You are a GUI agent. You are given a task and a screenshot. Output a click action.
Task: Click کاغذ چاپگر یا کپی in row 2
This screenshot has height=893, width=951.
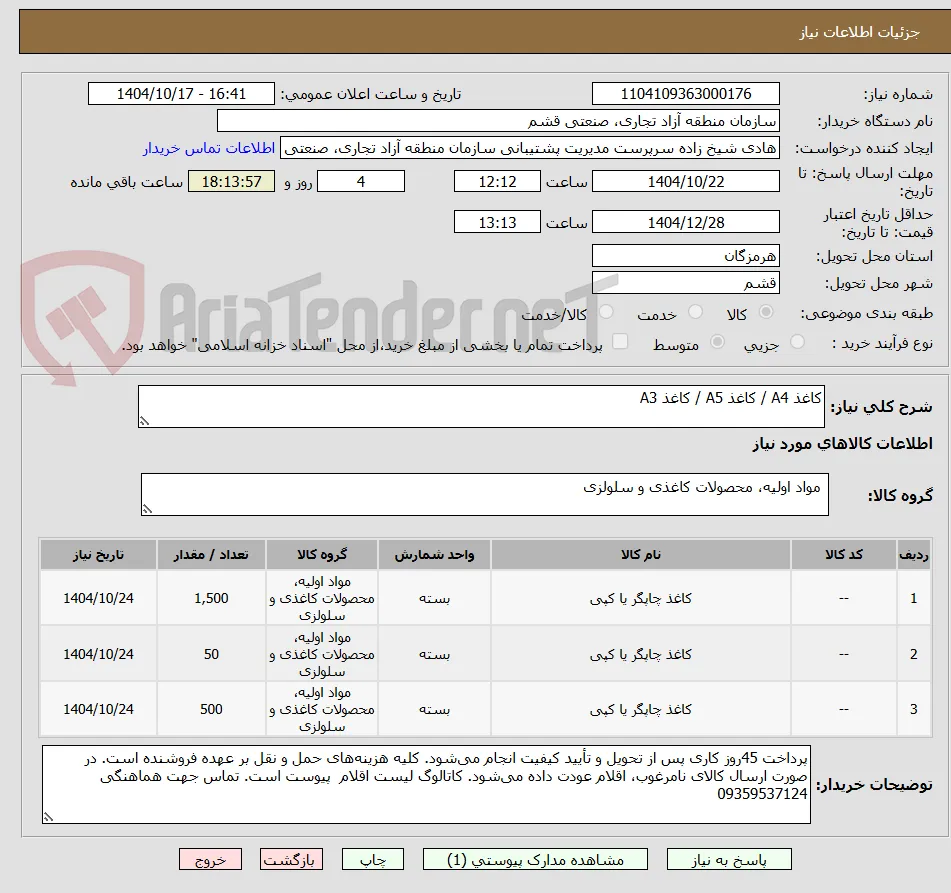click(640, 654)
